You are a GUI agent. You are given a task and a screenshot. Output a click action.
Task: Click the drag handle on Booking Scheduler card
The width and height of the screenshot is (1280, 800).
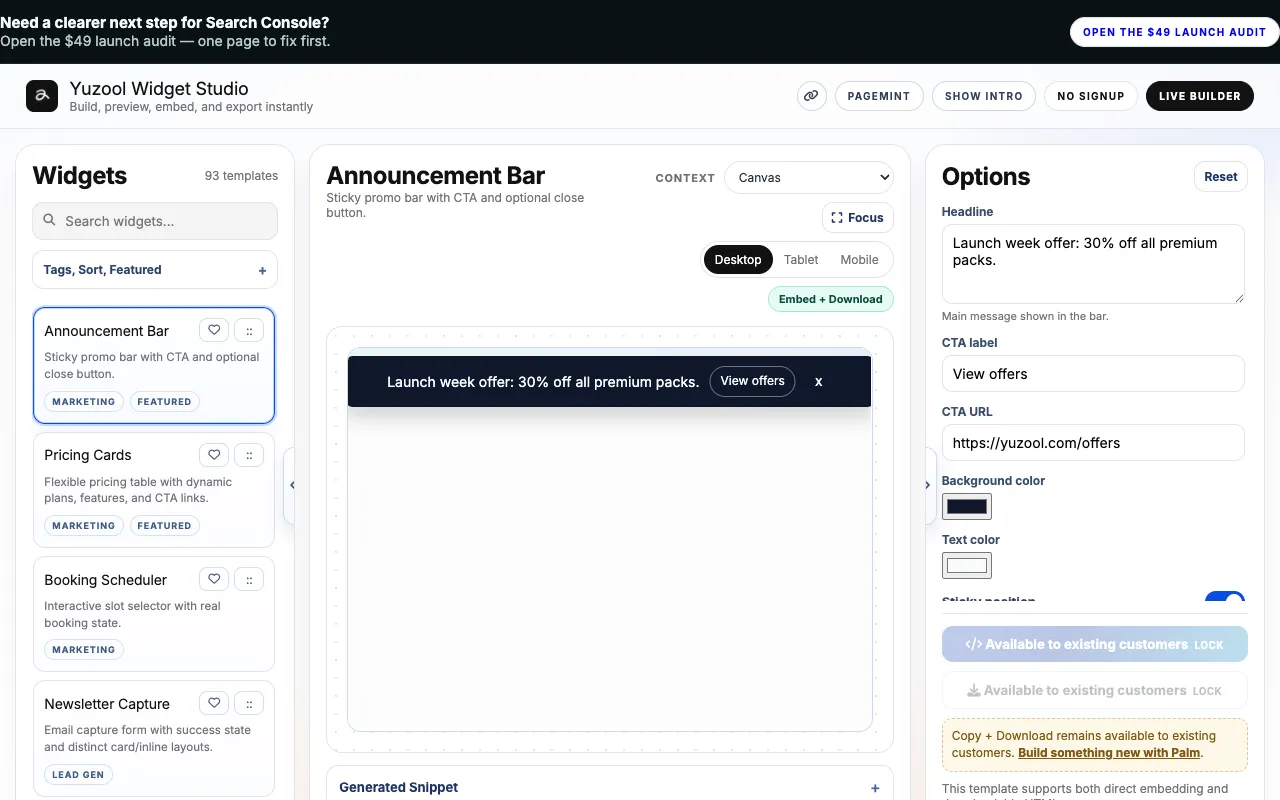click(x=249, y=579)
